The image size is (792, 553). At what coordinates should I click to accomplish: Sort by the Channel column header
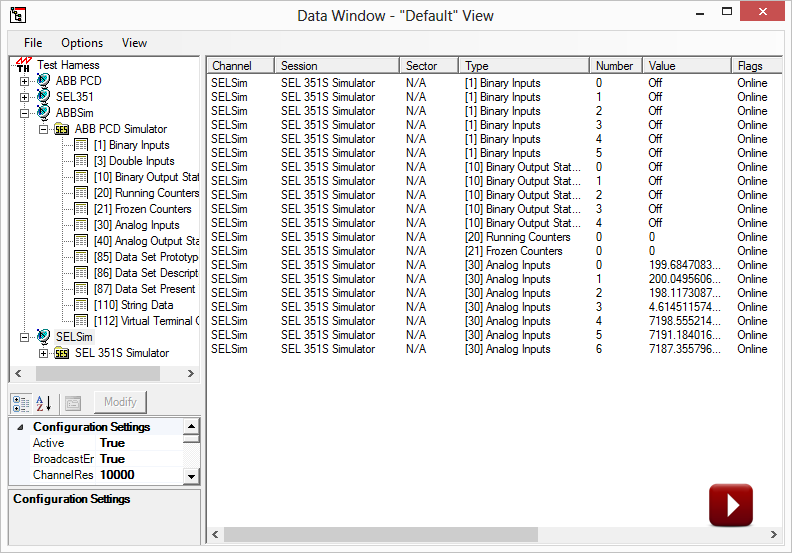(x=240, y=66)
